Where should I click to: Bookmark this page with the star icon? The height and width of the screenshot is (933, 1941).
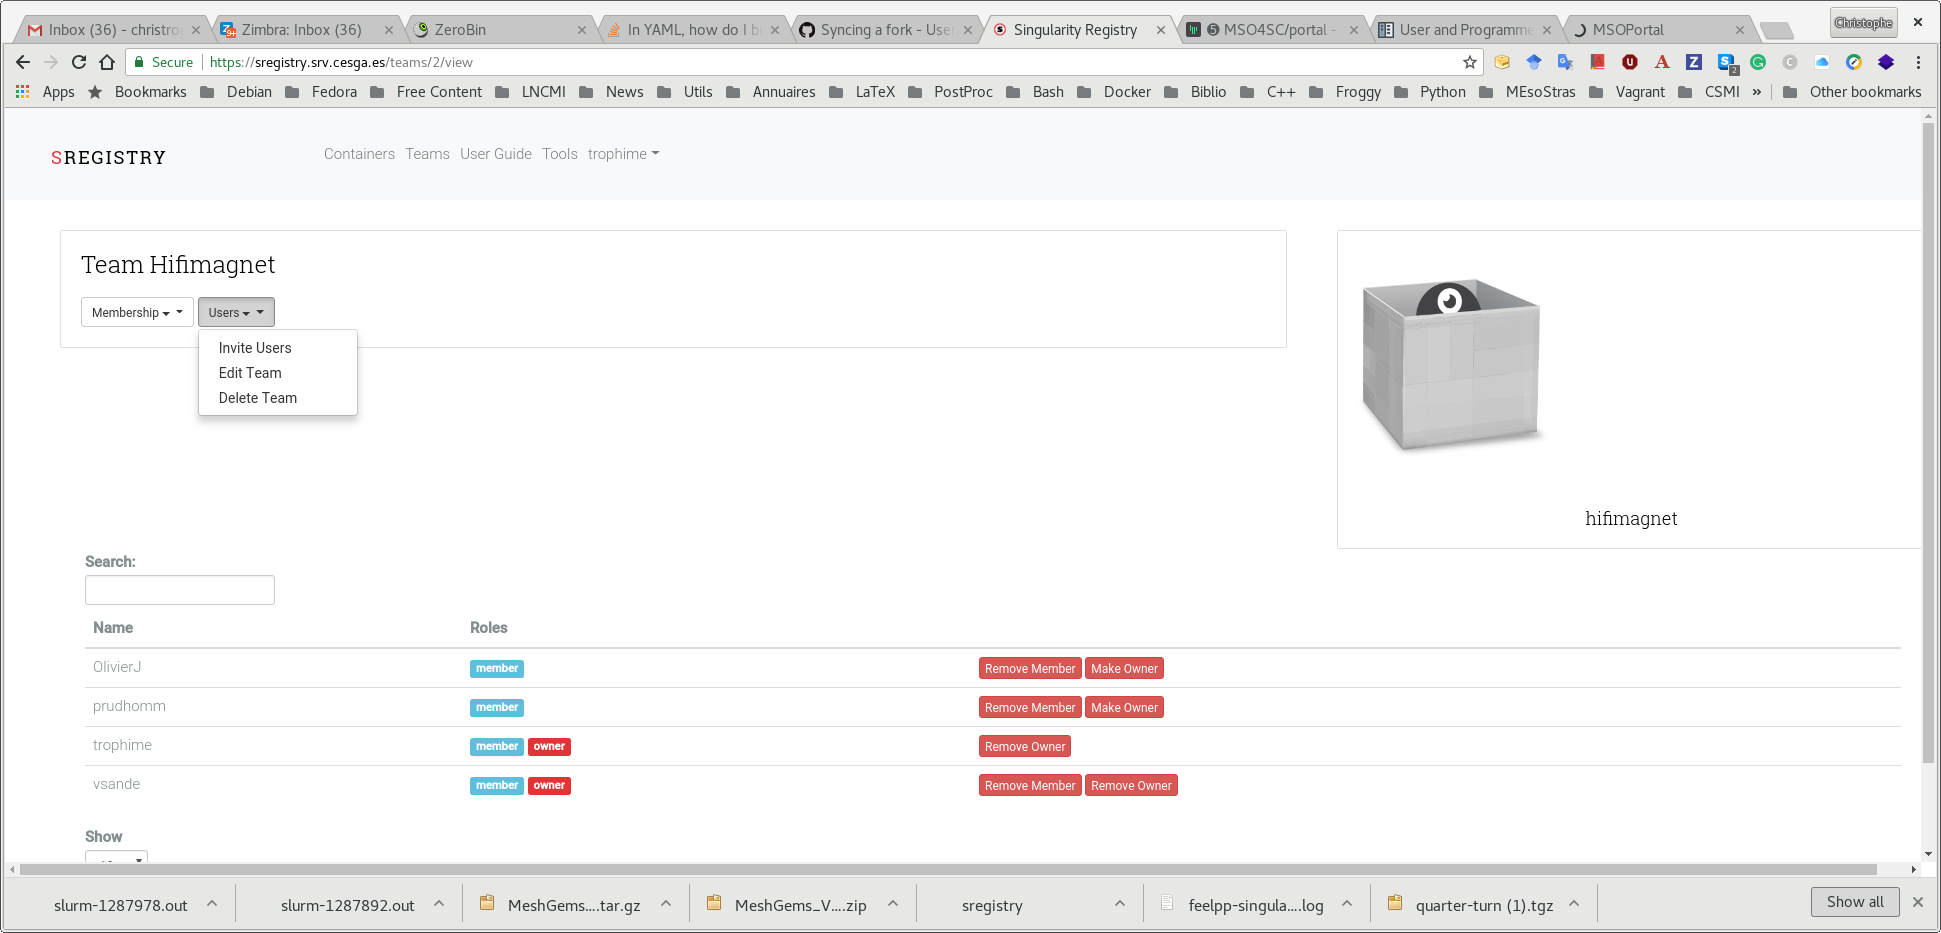tap(1469, 62)
